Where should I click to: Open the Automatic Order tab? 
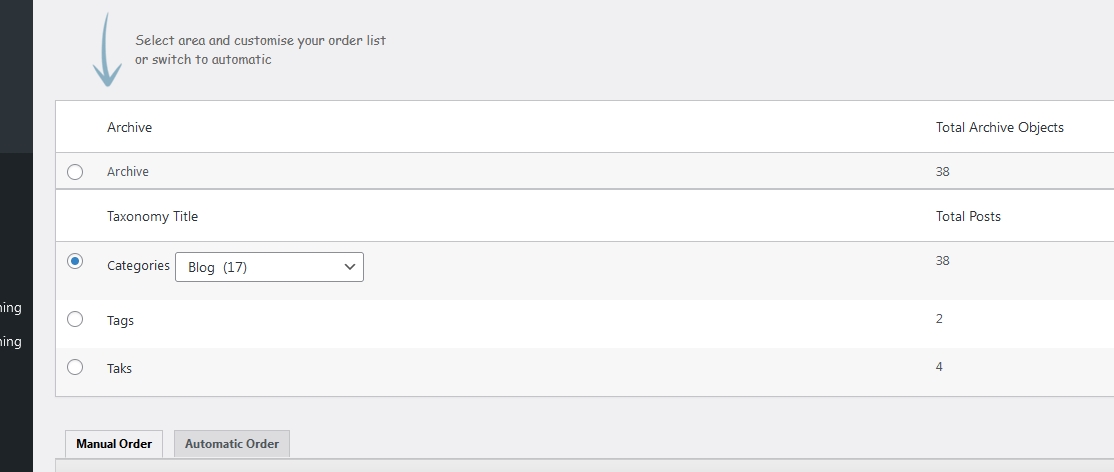(x=232, y=444)
